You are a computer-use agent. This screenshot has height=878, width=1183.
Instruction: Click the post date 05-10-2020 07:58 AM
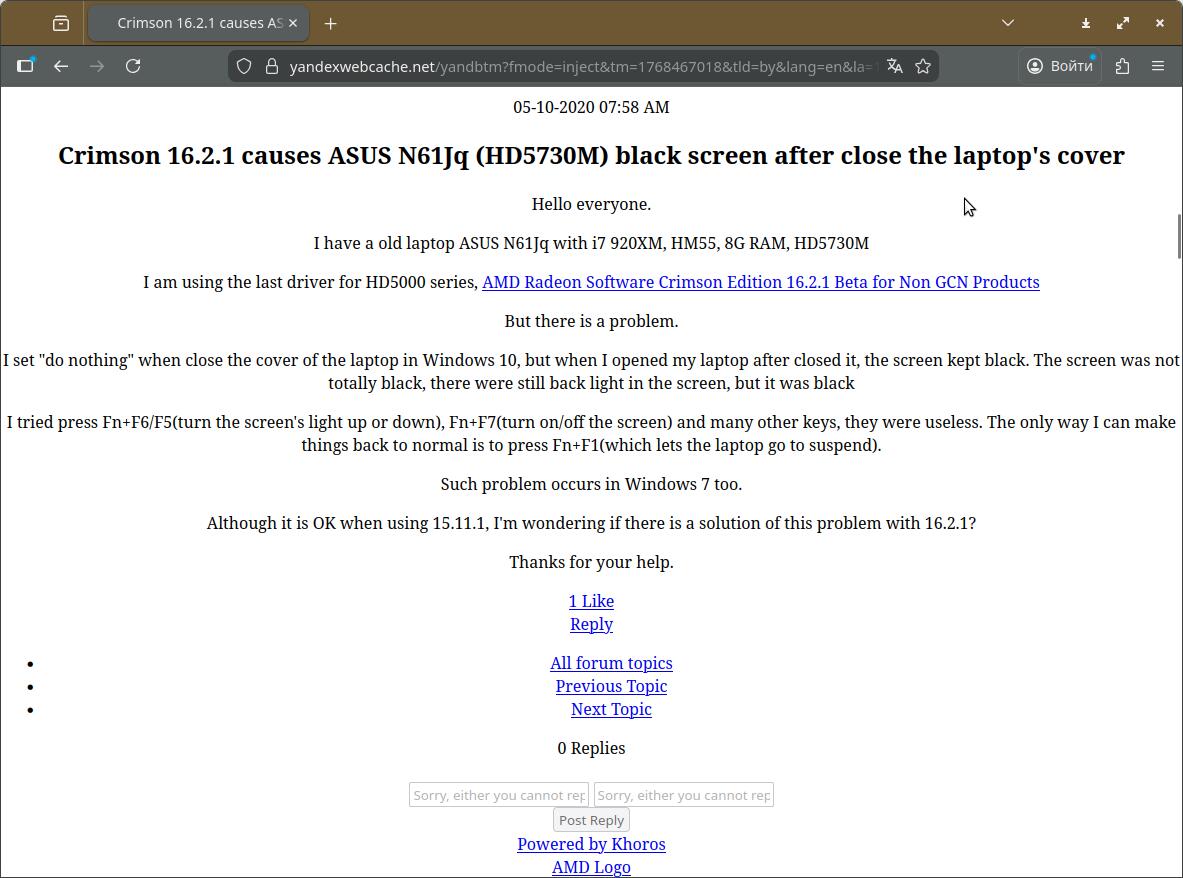pyautogui.click(x=592, y=107)
